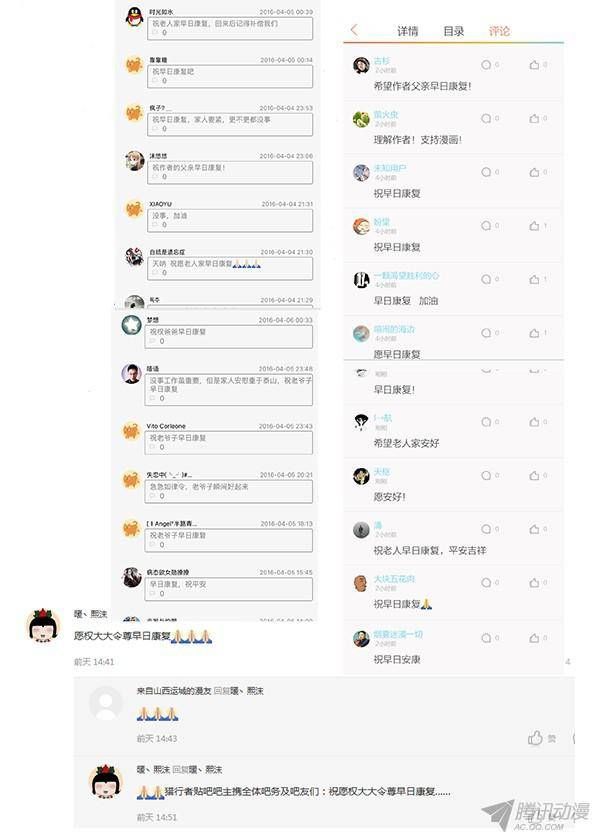Screen dimensions: 599x838
Task: Click the 腾讯动漫 watermark logo
Action: [x=536, y=816]
